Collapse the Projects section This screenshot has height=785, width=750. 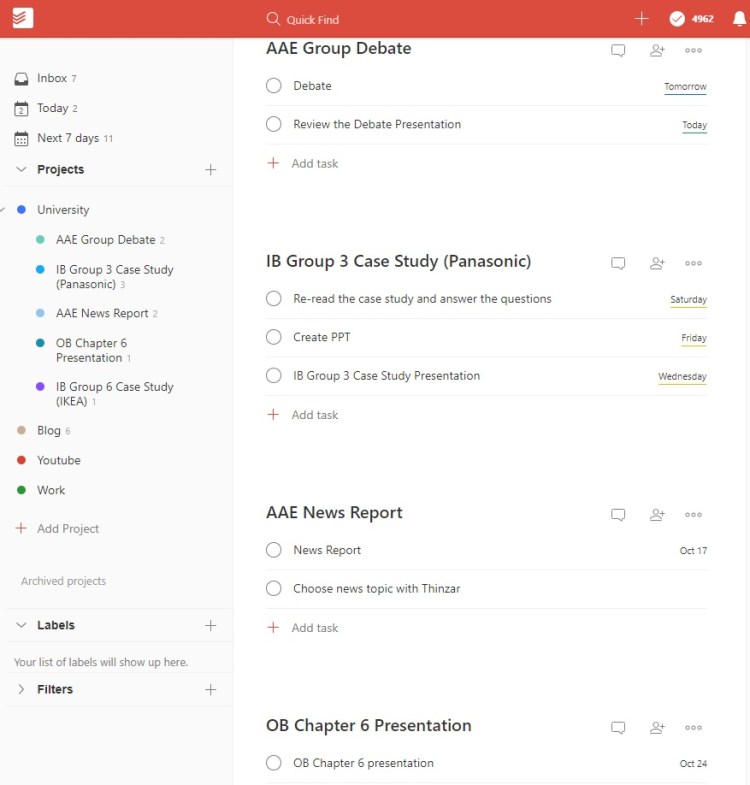[x=21, y=170]
